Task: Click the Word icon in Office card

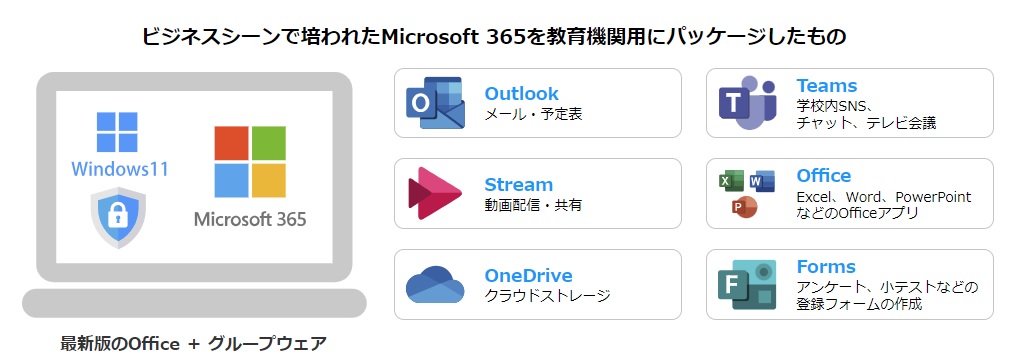Action: click(x=762, y=181)
